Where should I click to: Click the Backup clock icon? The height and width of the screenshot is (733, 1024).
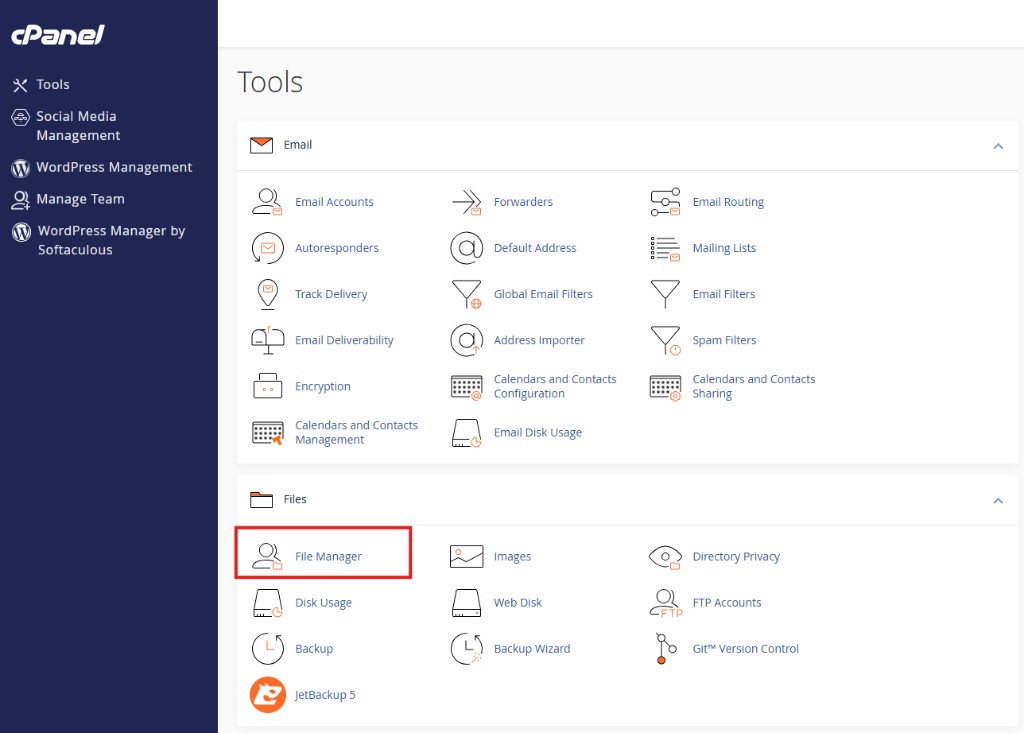coord(267,649)
